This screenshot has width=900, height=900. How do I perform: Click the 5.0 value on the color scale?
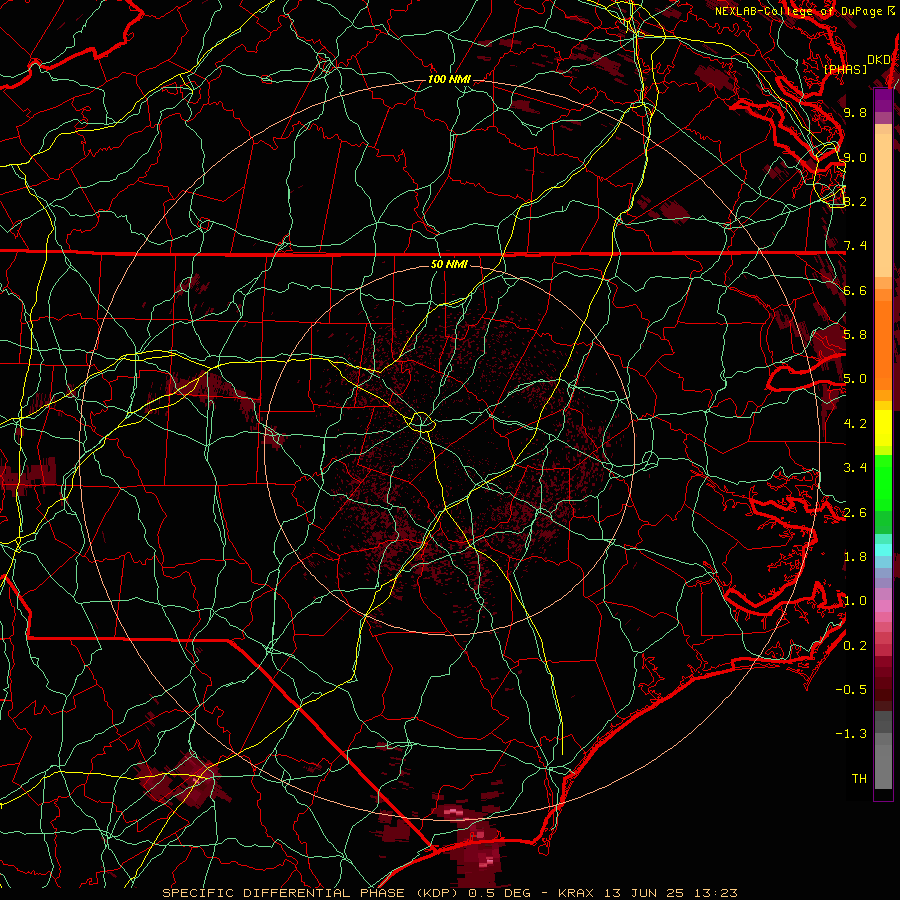pyautogui.click(x=855, y=379)
